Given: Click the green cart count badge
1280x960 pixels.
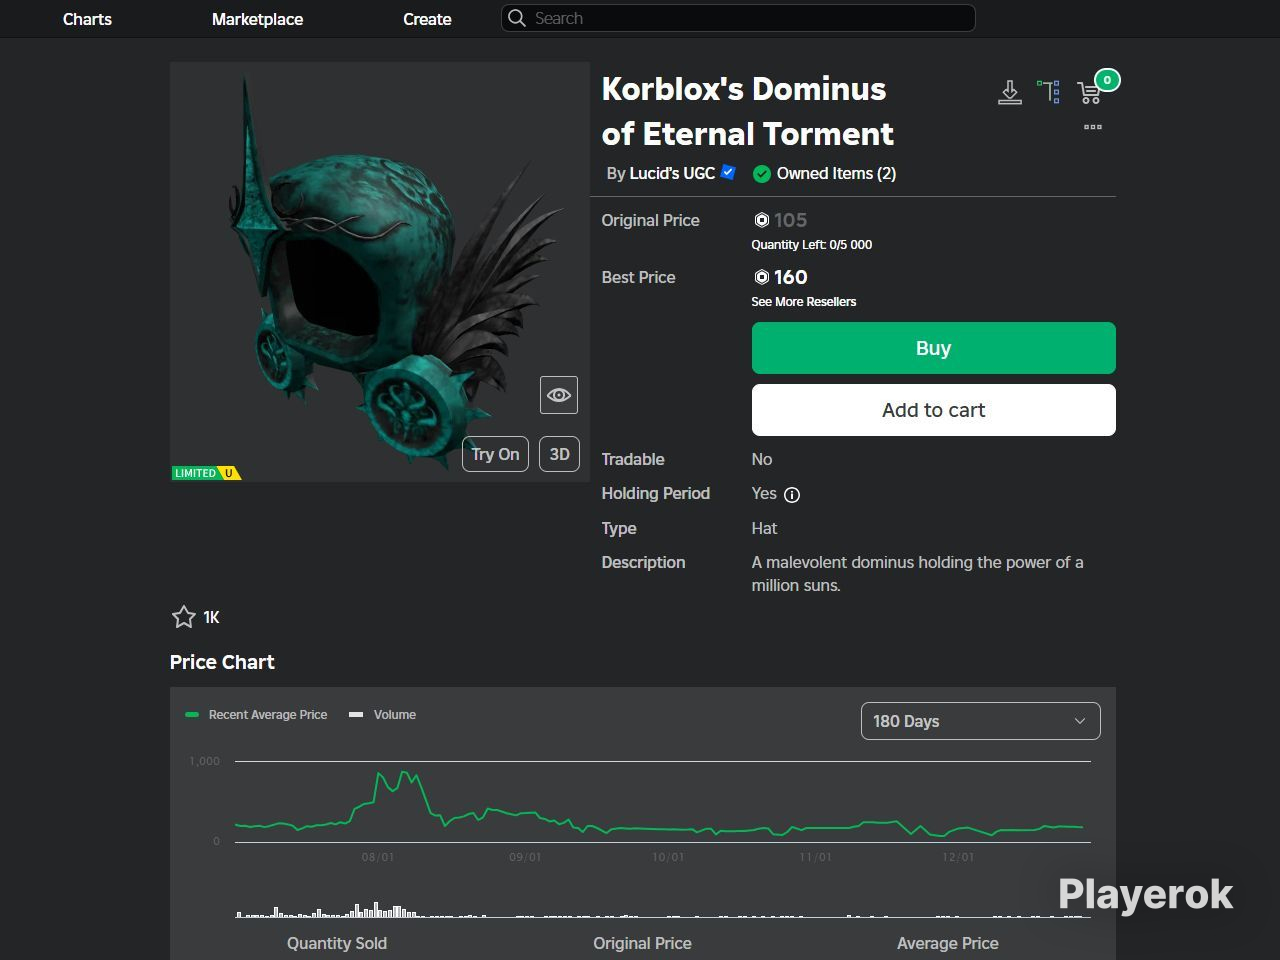Looking at the screenshot, I should click(1107, 80).
